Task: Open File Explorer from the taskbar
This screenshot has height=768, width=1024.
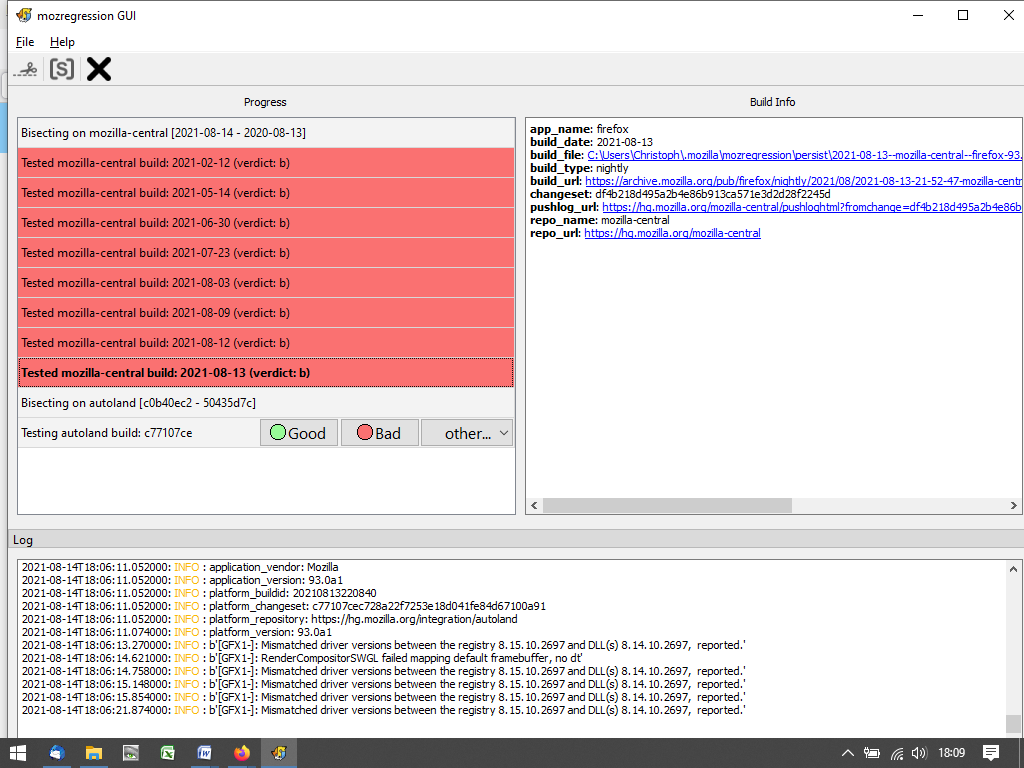Action: pos(93,753)
